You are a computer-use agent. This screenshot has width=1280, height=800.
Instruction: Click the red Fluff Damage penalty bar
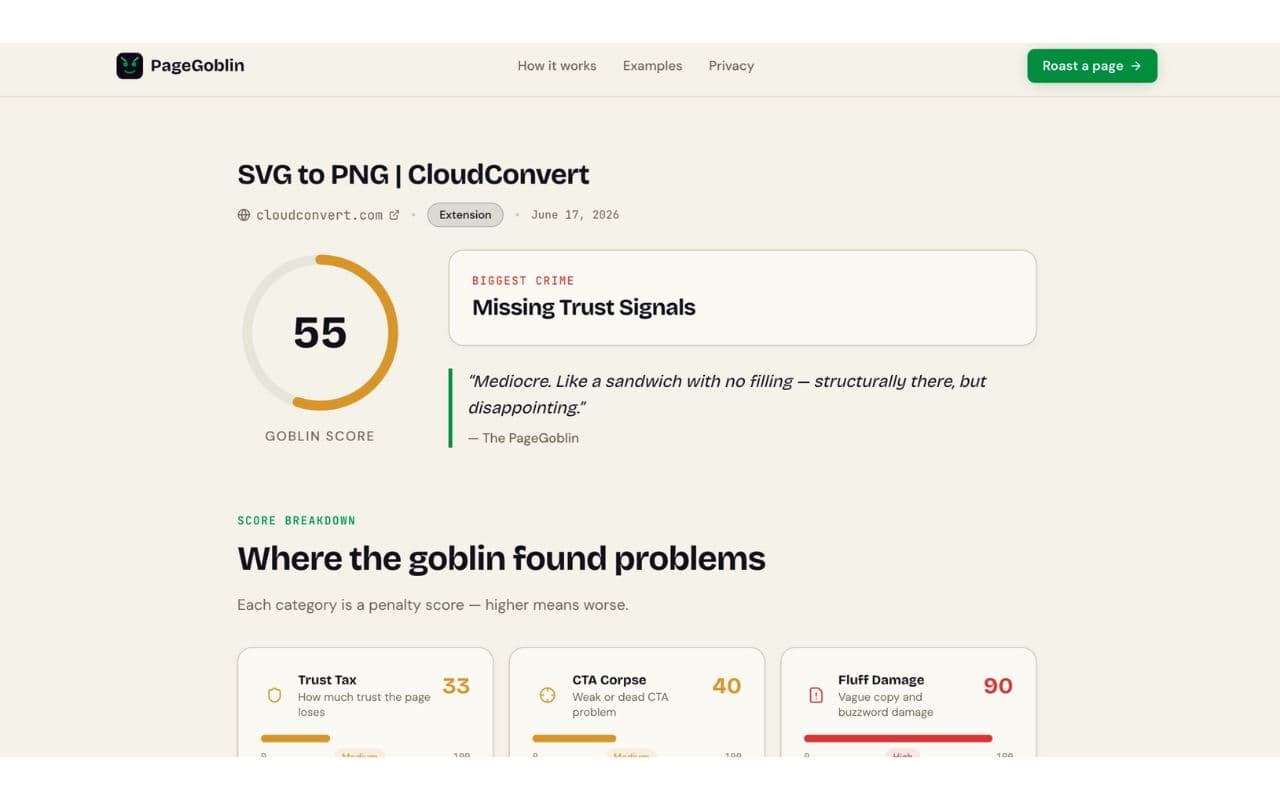click(898, 739)
